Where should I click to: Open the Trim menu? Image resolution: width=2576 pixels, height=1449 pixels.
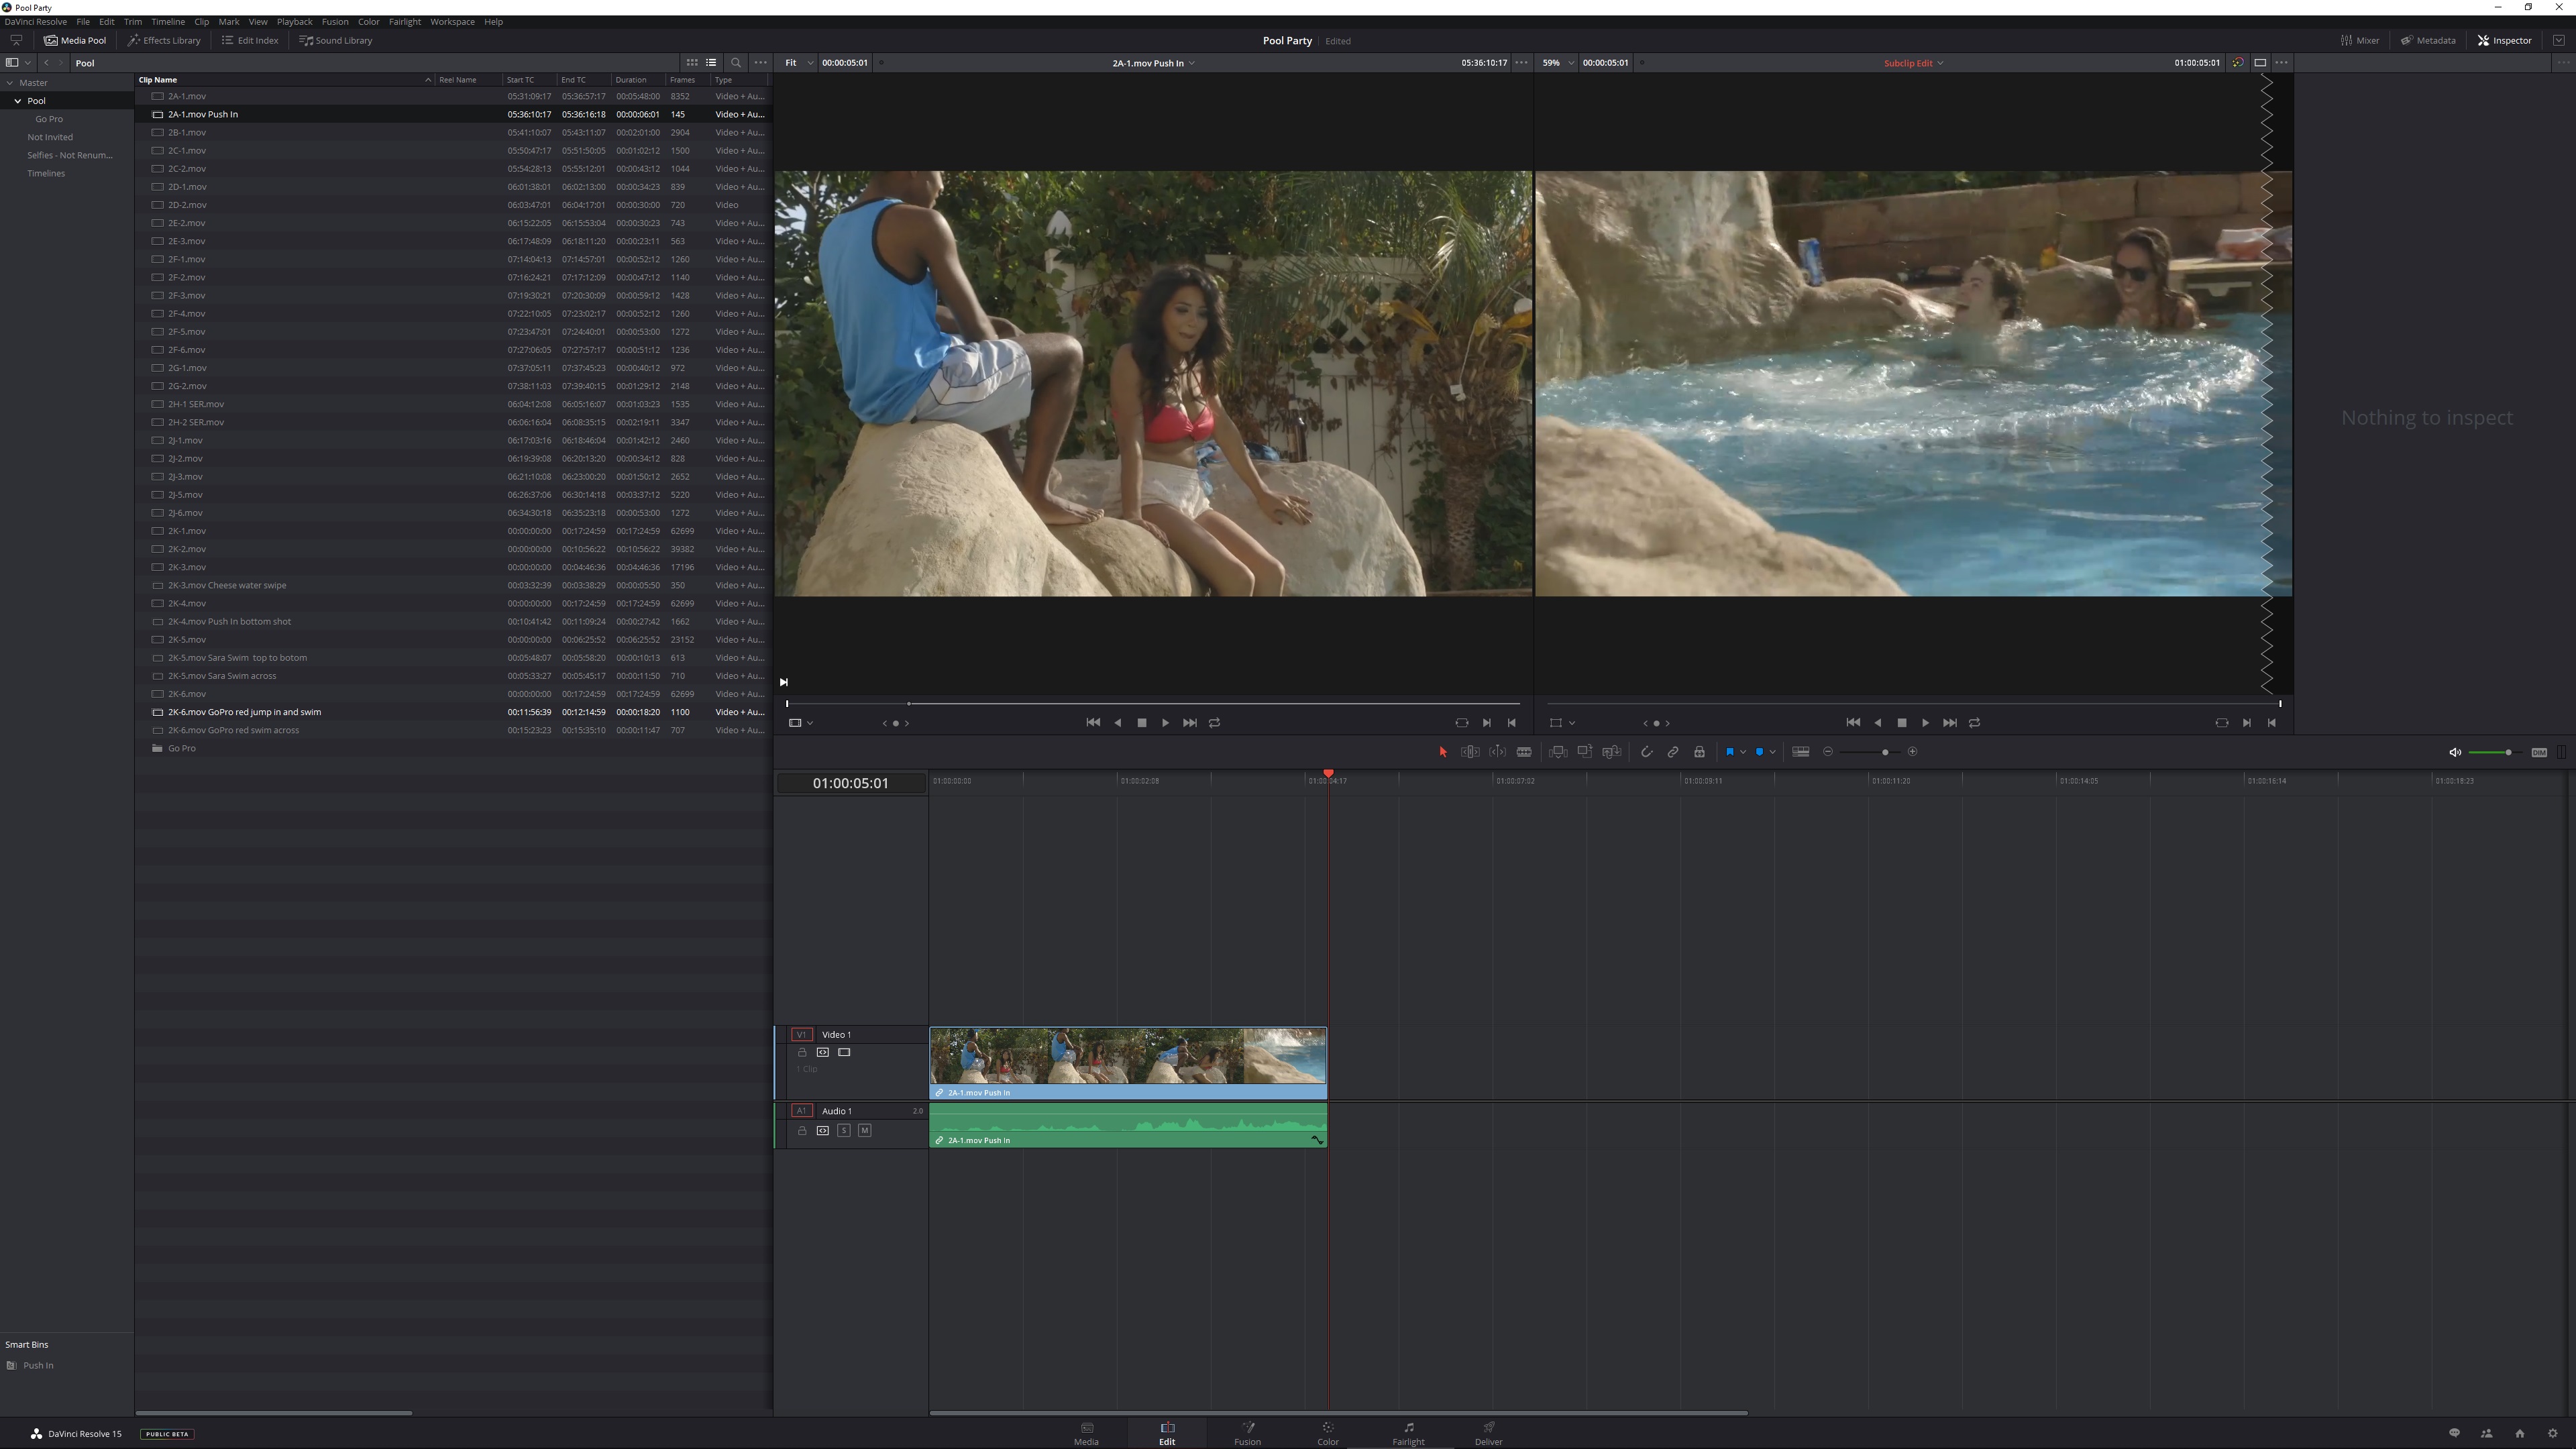[x=132, y=21]
